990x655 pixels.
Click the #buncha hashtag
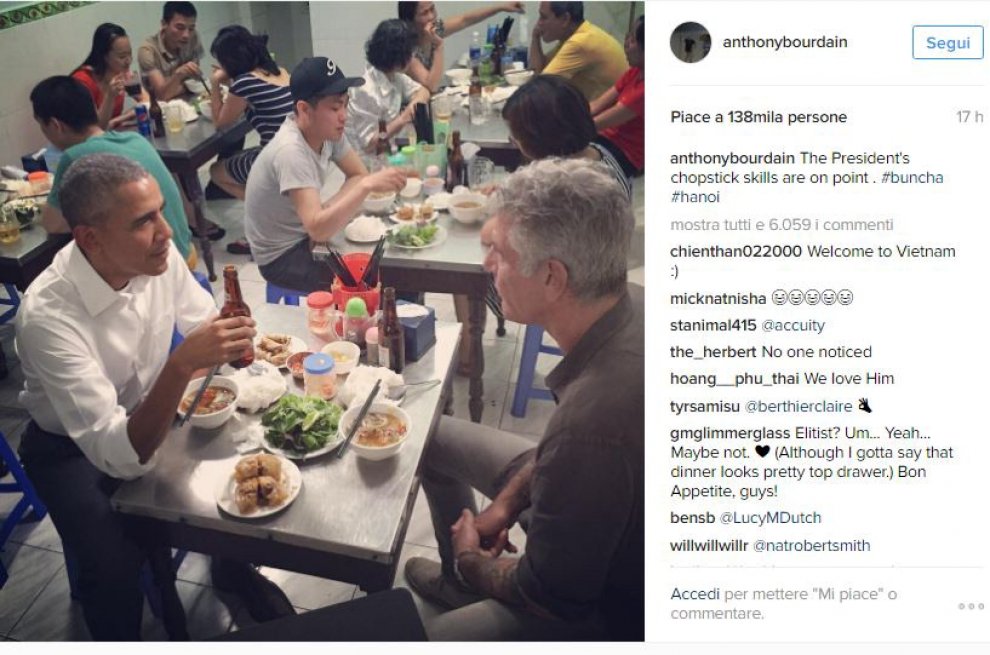(912, 177)
